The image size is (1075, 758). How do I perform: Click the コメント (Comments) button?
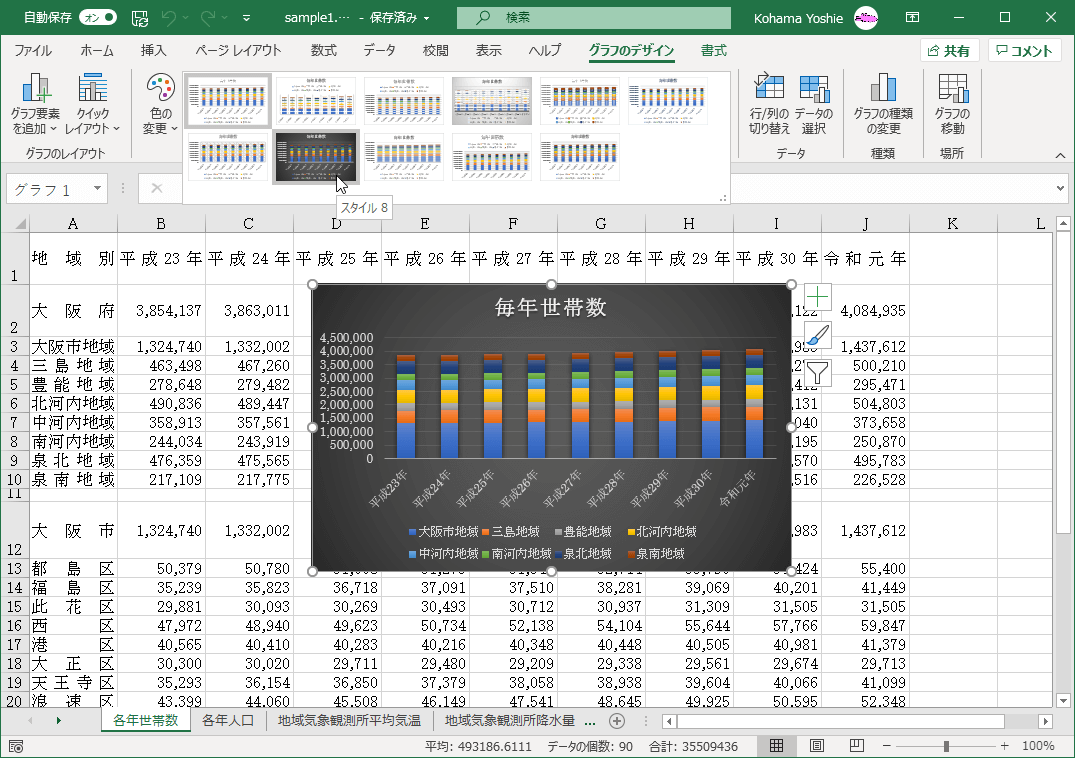(x=1024, y=51)
